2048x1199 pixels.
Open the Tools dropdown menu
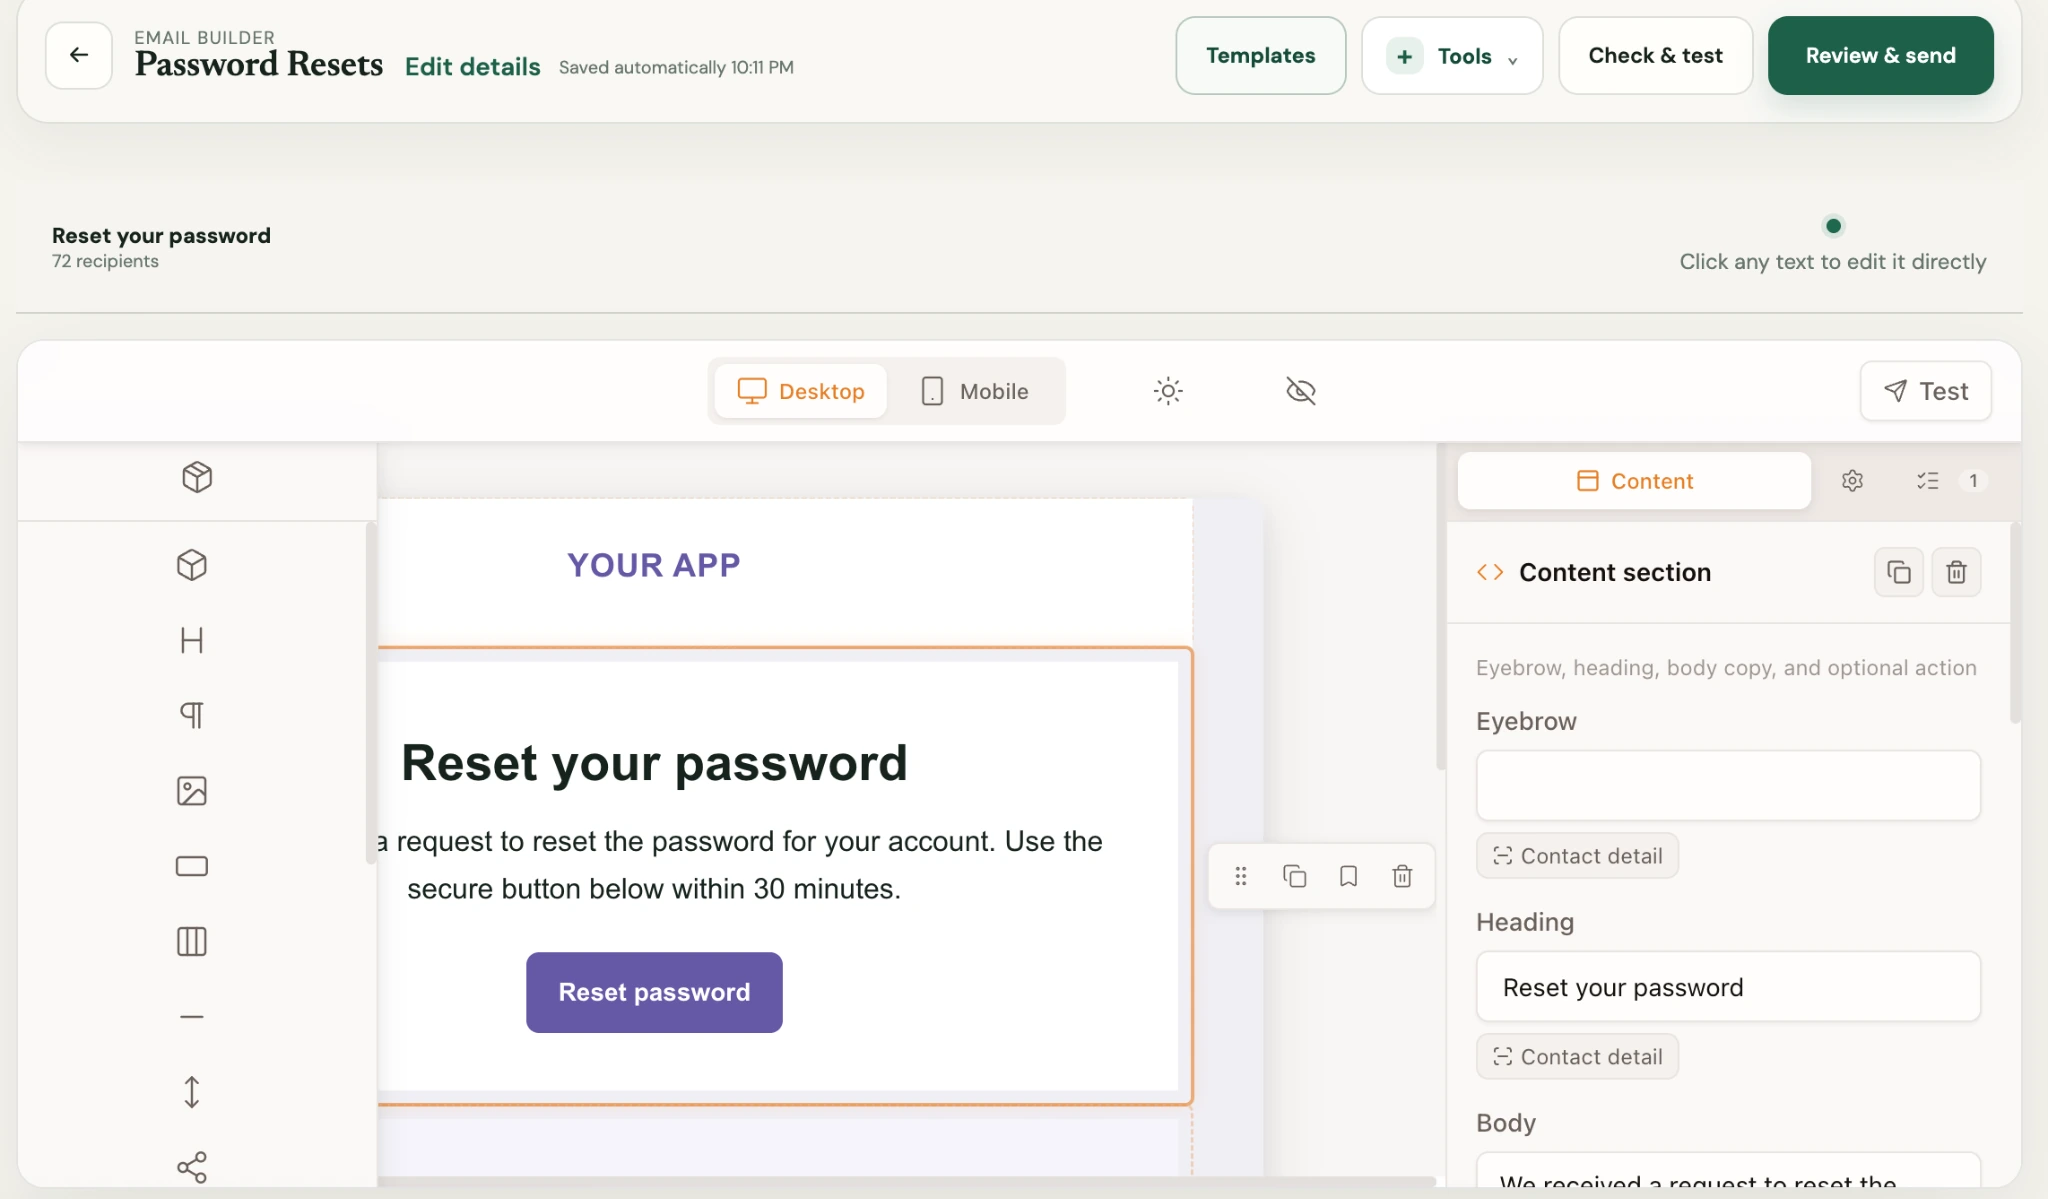tap(1452, 56)
